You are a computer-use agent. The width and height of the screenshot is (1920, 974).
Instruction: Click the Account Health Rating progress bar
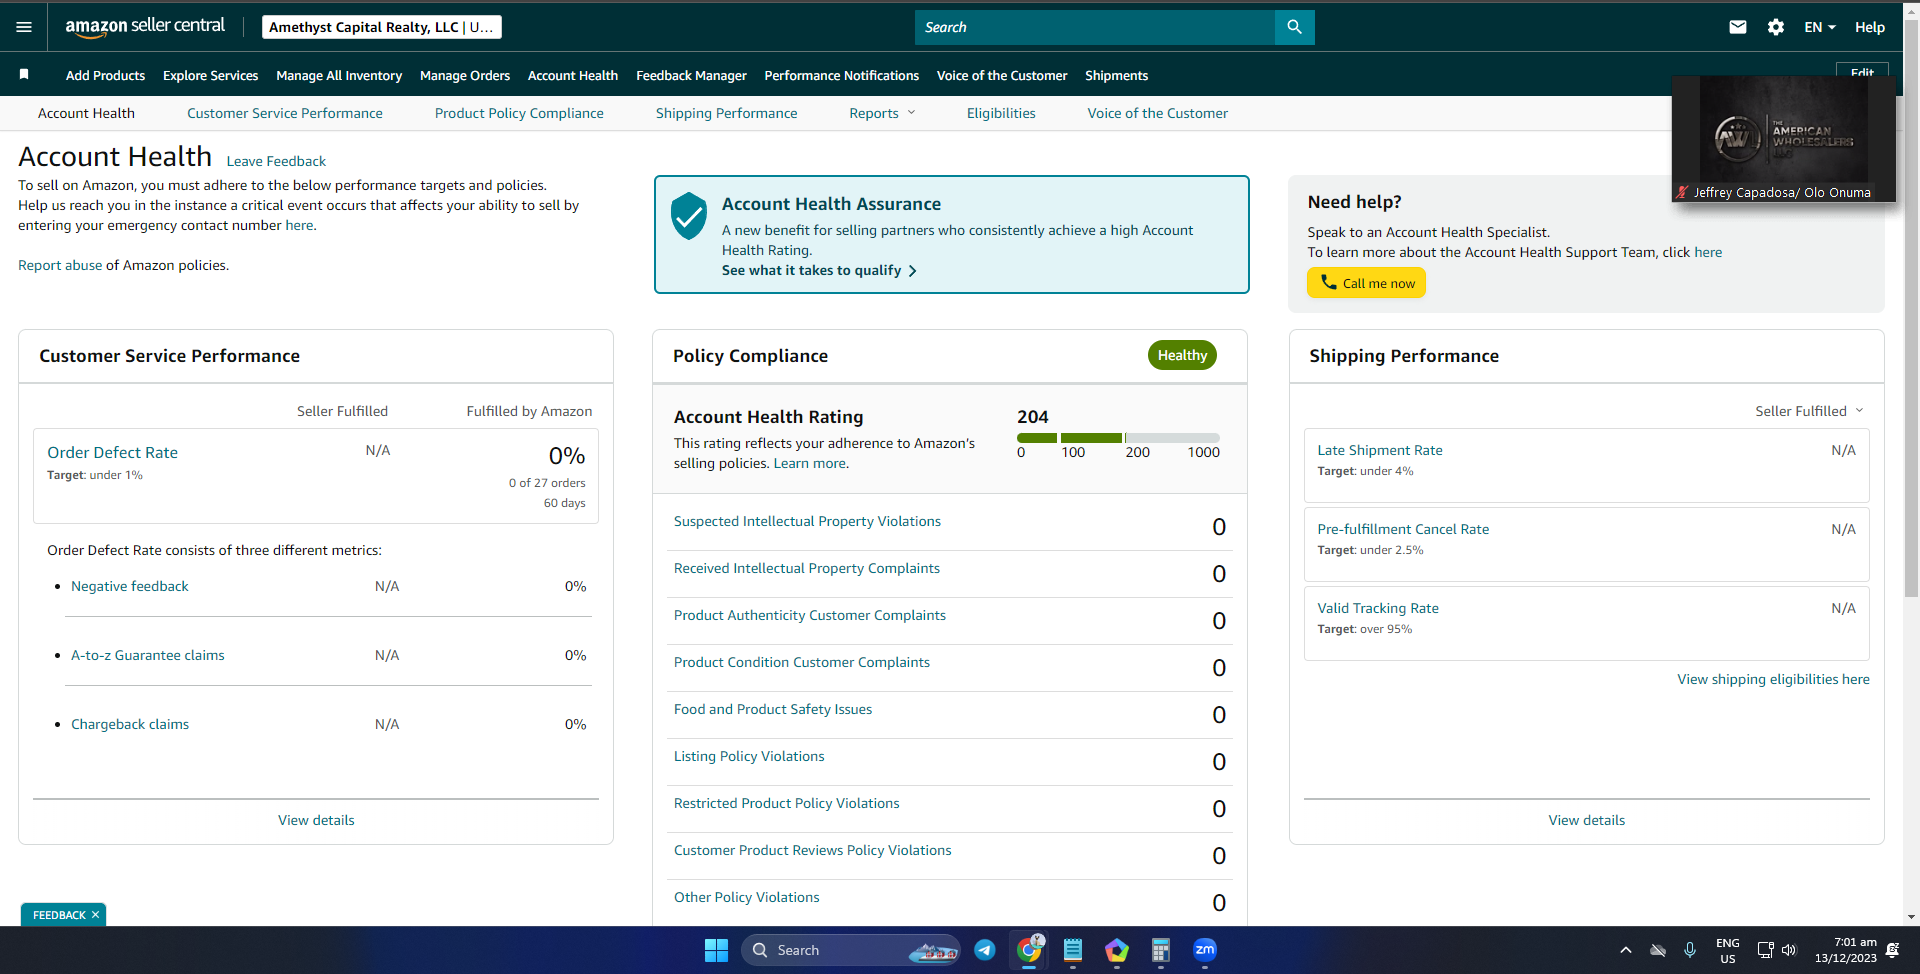click(x=1118, y=438)
